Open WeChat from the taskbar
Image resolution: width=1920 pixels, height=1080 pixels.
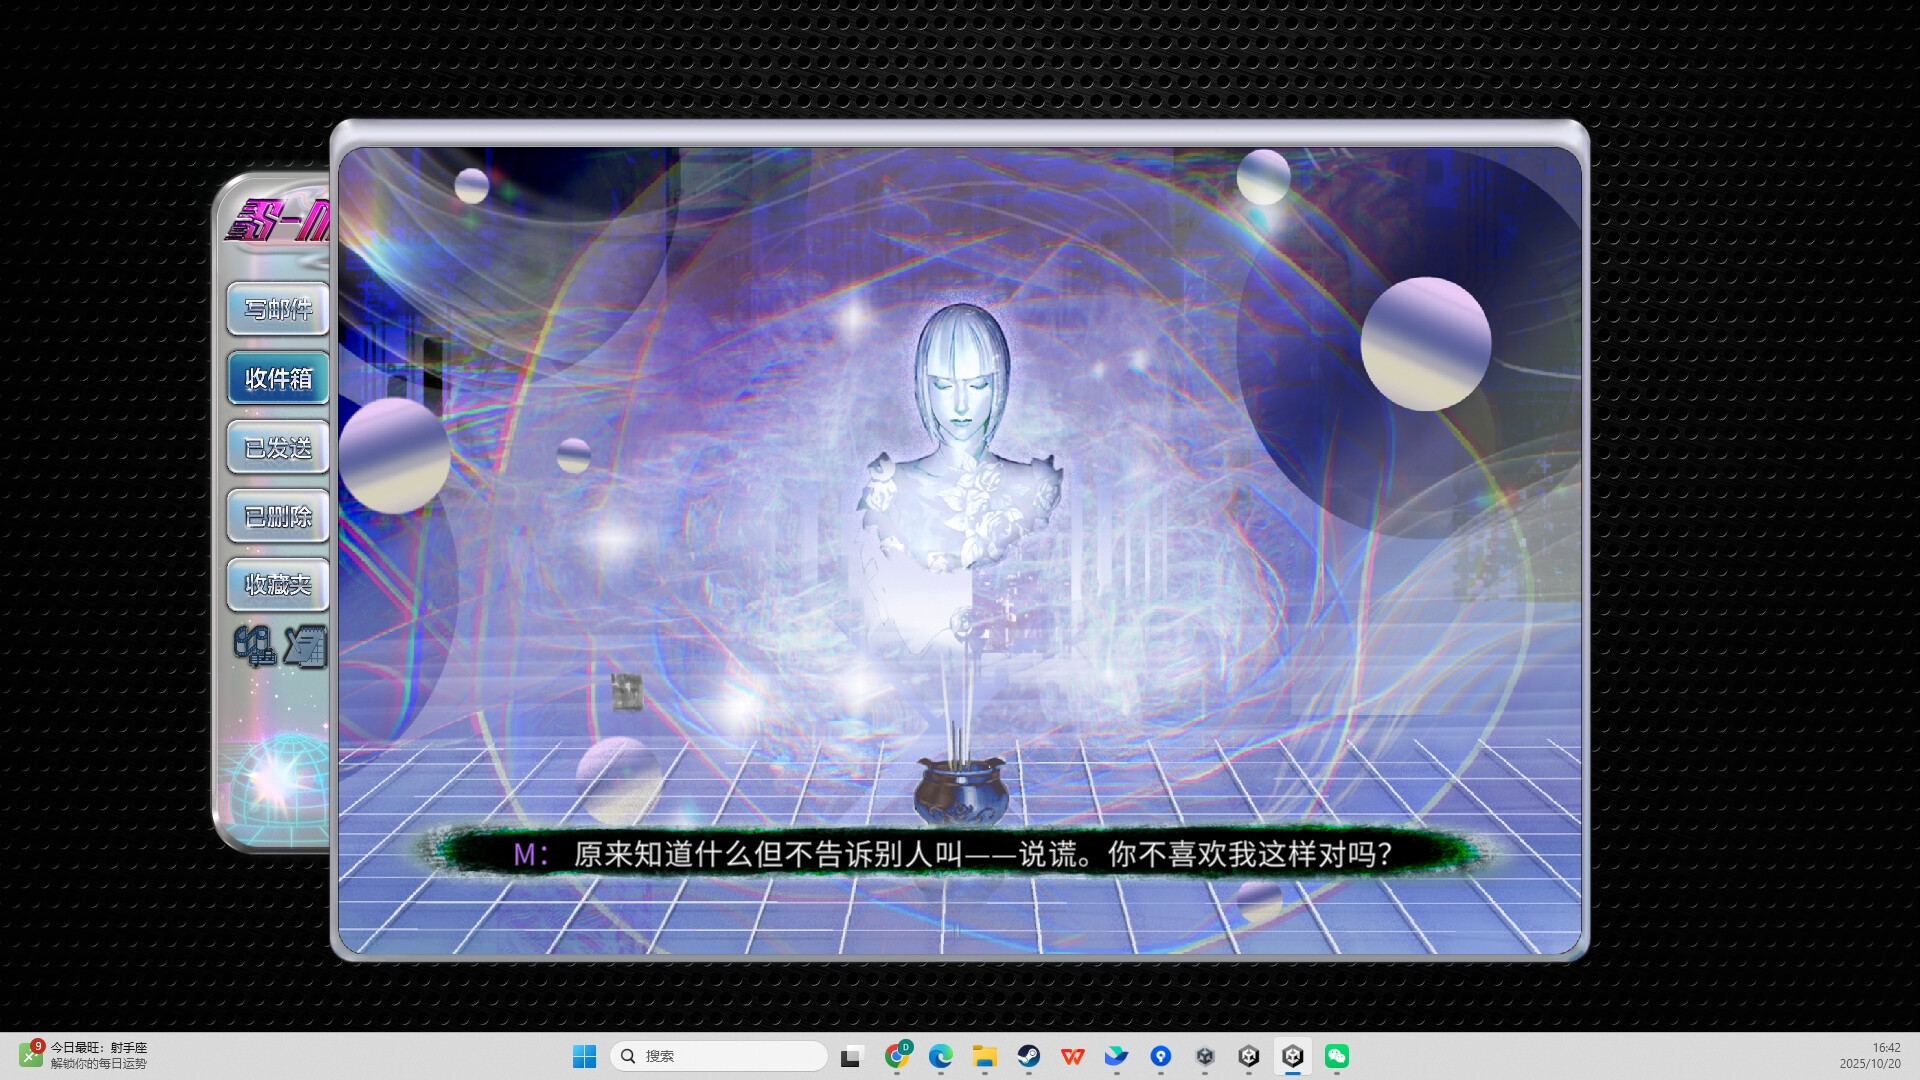coord(1338,1056)
